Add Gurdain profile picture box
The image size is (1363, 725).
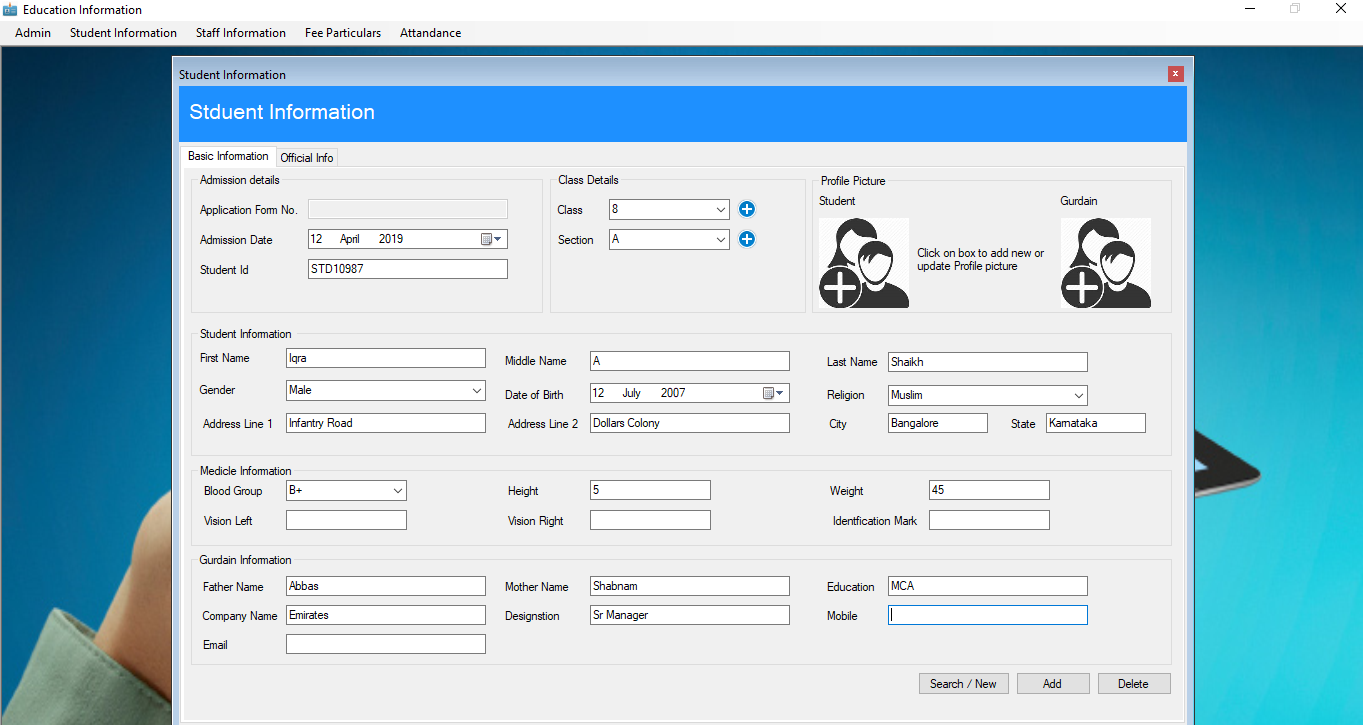(1106, 263)
